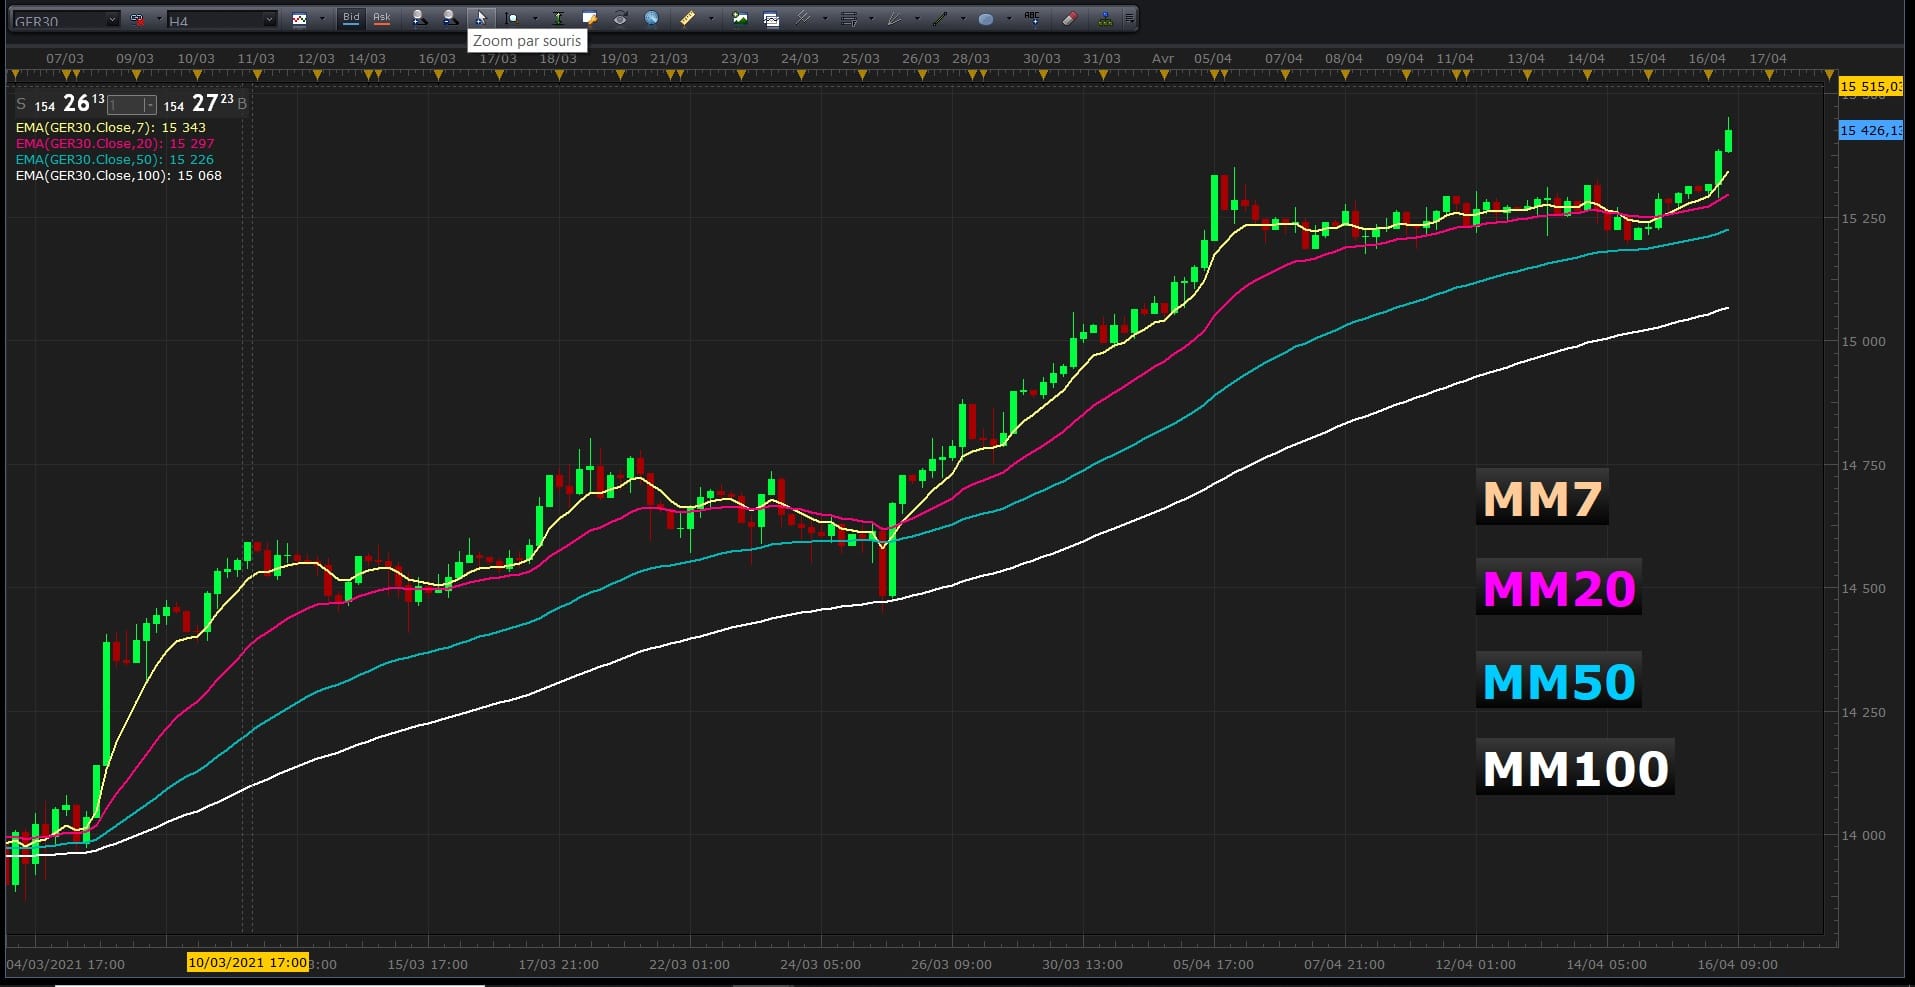
Task: Expand the Fibonacci tool dropdown arrow
Action: [871, 19]
